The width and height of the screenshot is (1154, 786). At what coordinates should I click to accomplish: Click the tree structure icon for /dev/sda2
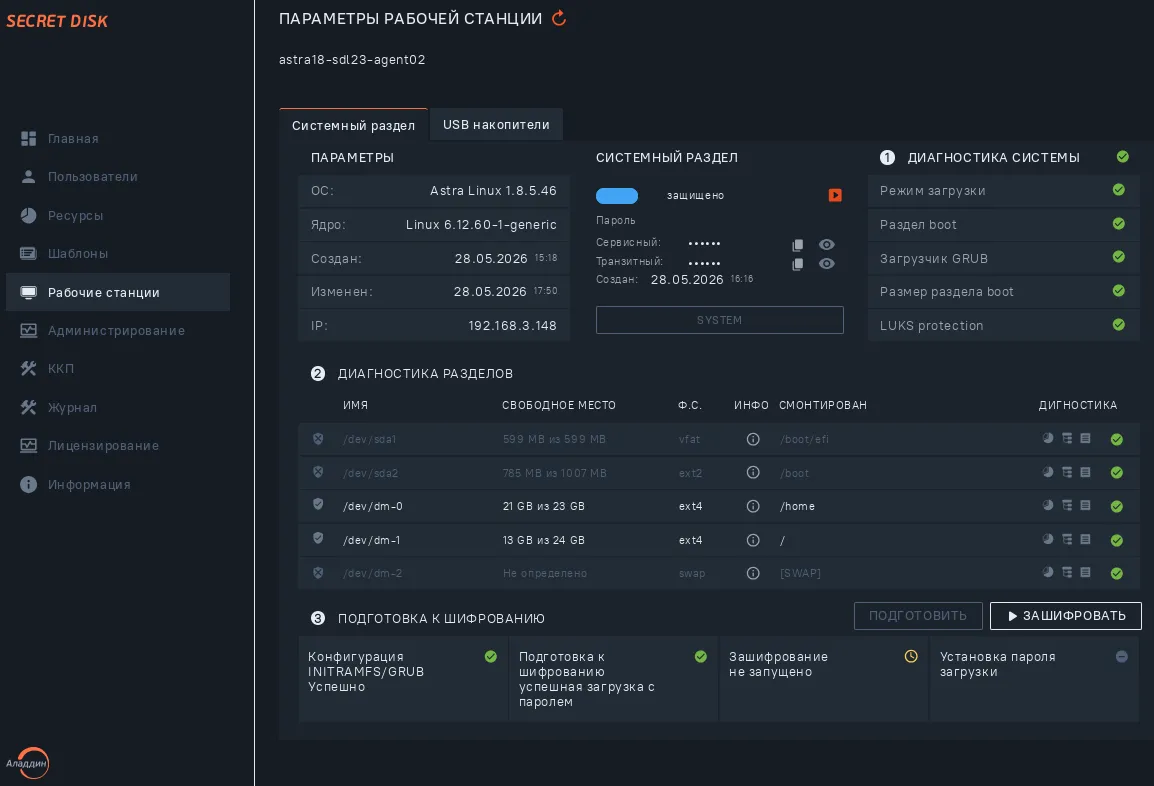click(x=1067, y=472)
